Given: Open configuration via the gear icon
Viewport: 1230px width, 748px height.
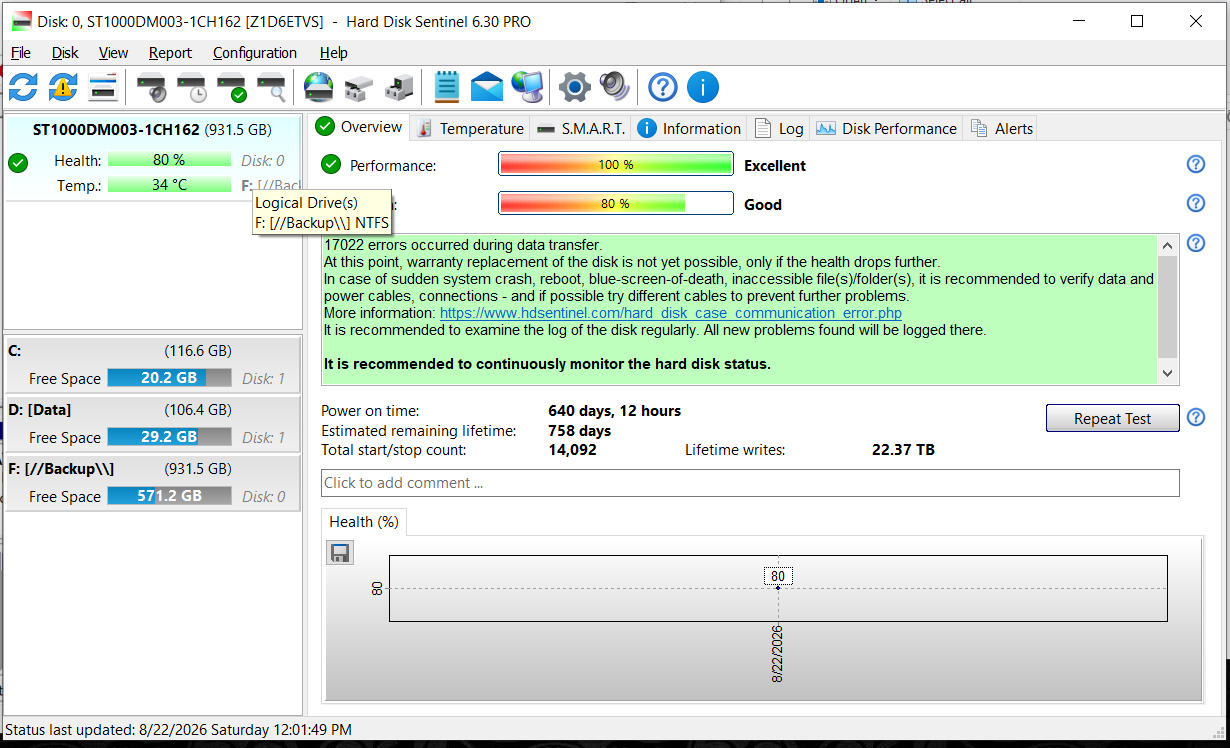Looking at the screenshot, I should click(x=575, y=87).
